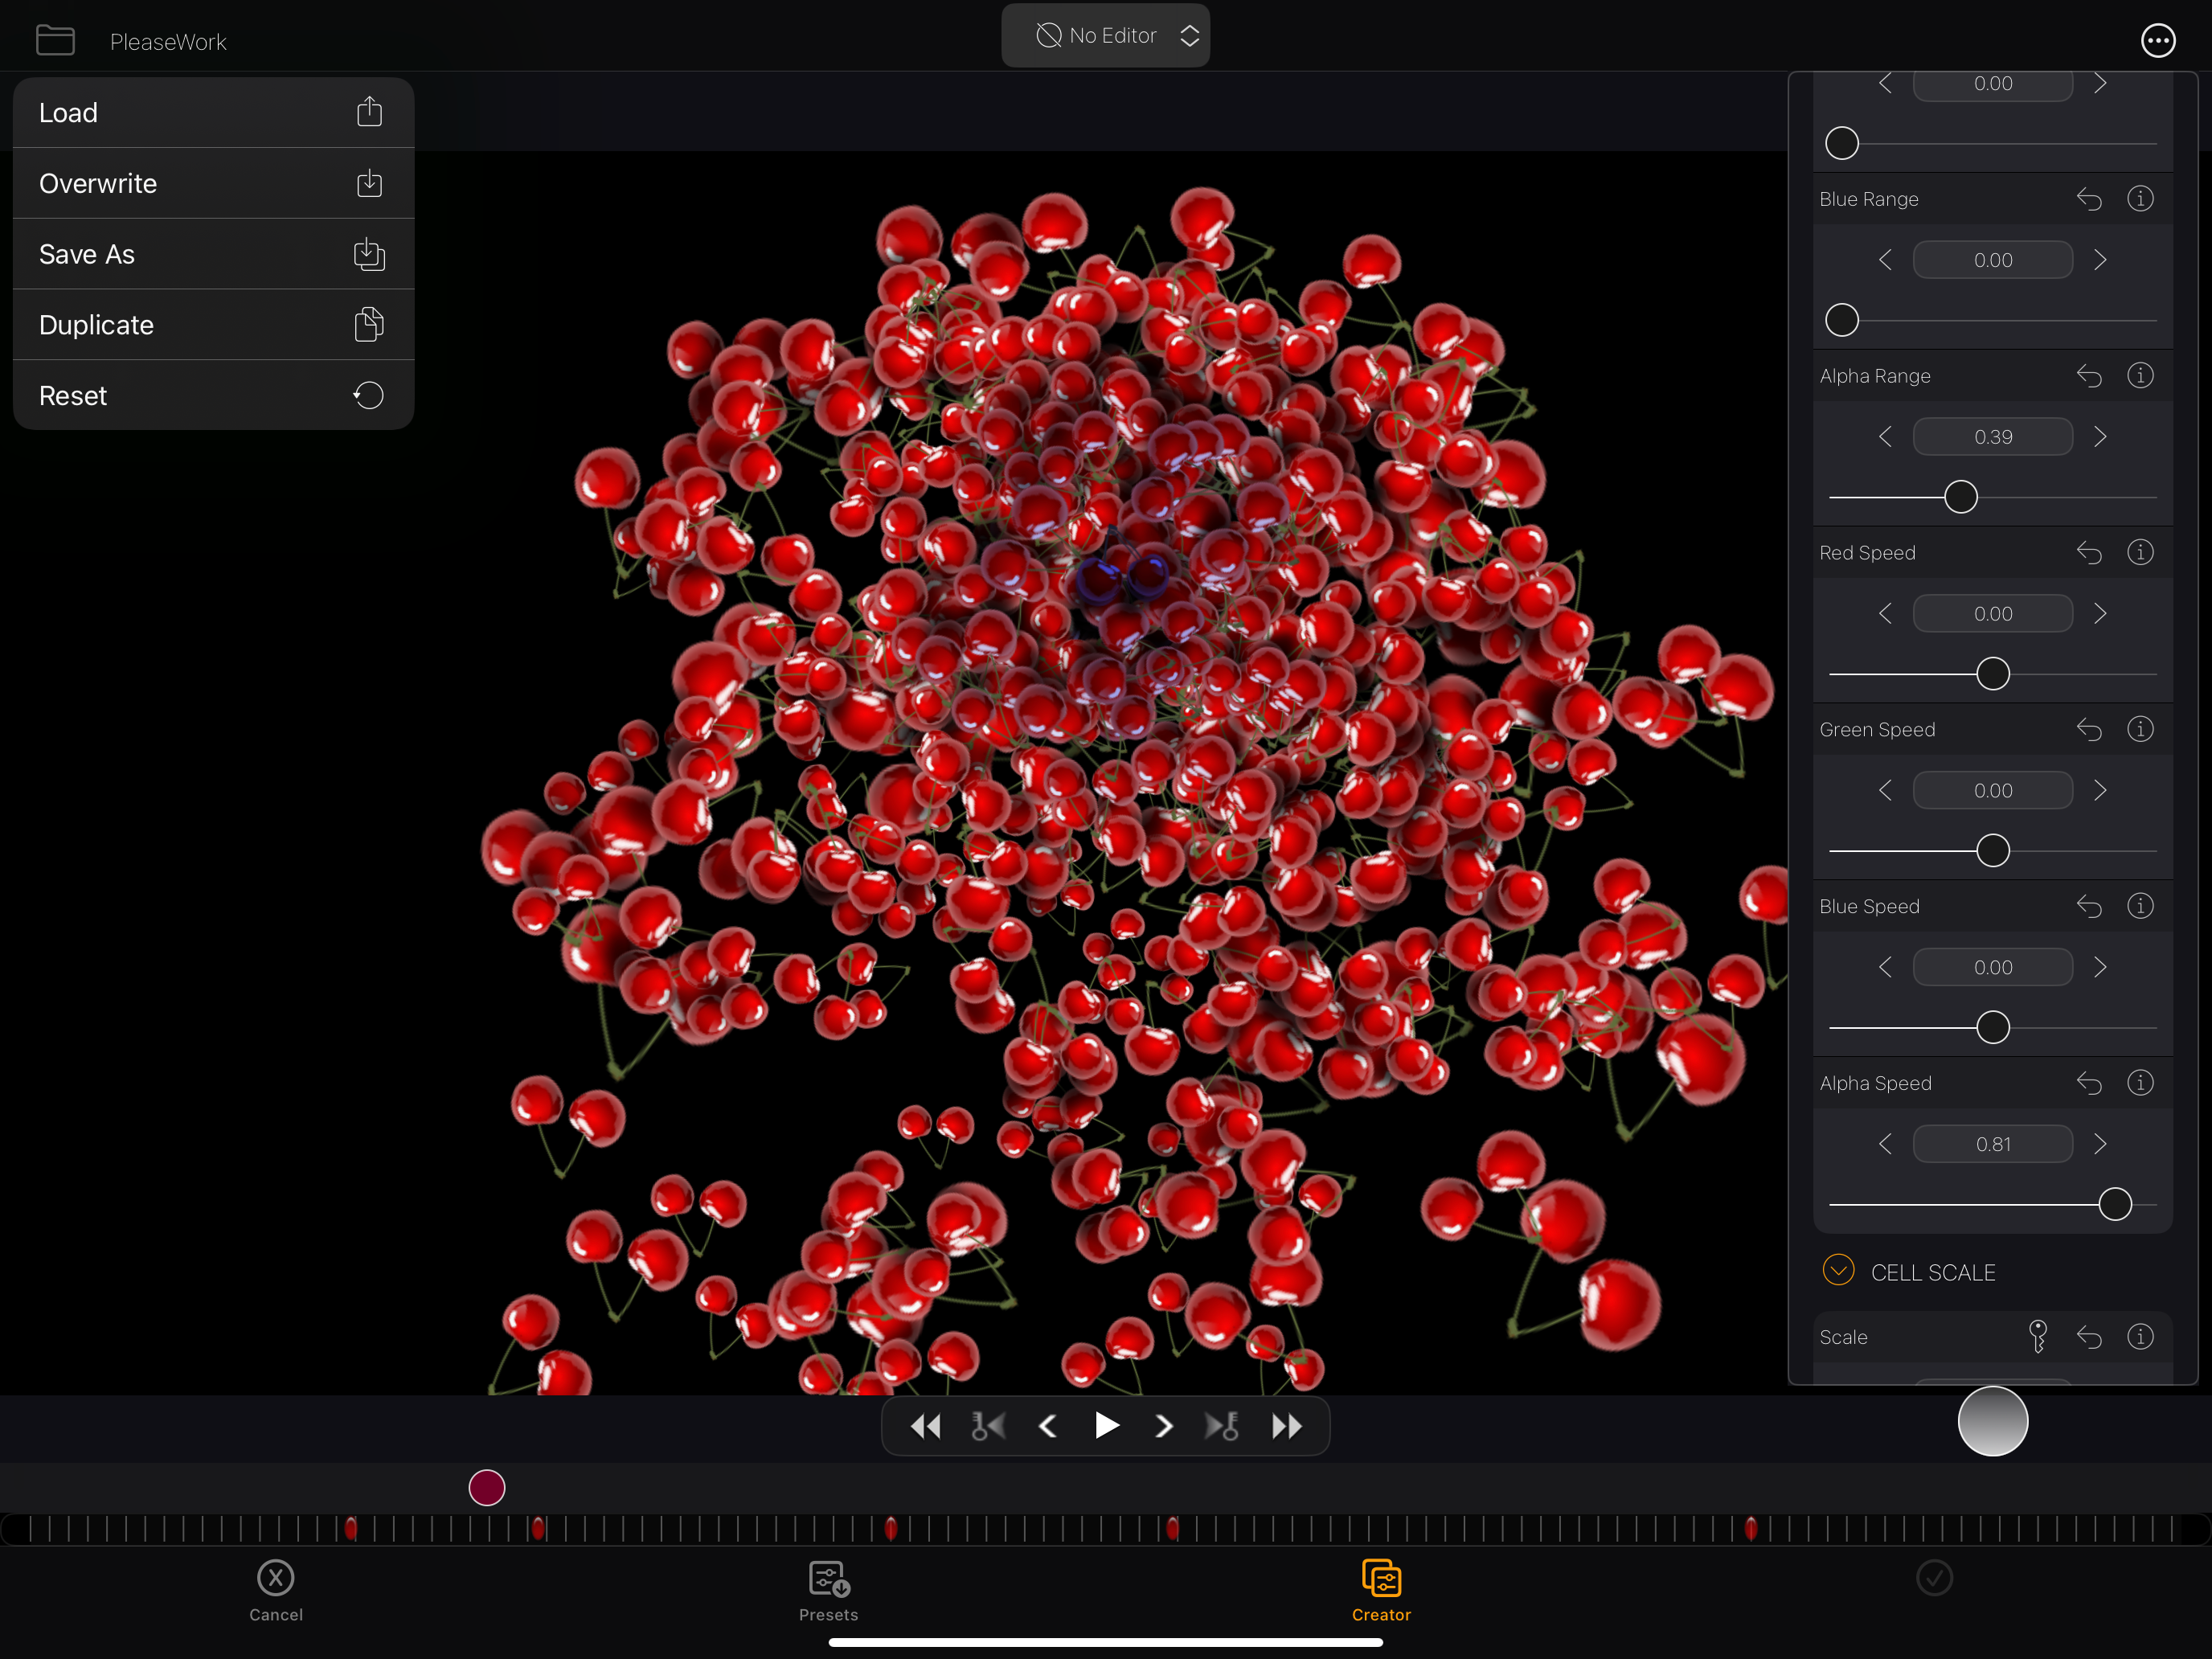Edit the Red Speed 0.00 value field
This screenshot has width=2212, height=1659.
1993,614
